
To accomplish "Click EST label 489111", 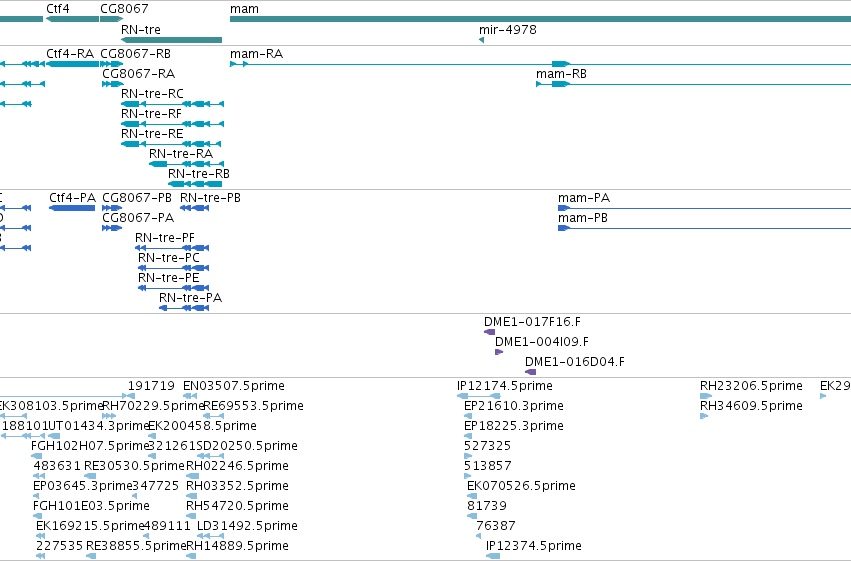I will 167,527.
